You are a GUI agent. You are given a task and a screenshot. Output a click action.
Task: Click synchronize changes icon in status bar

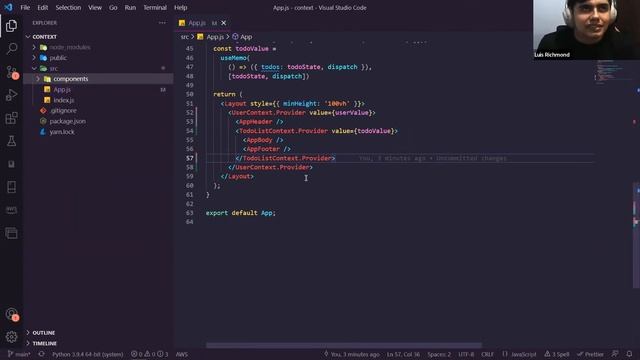[x=41, y=354]
